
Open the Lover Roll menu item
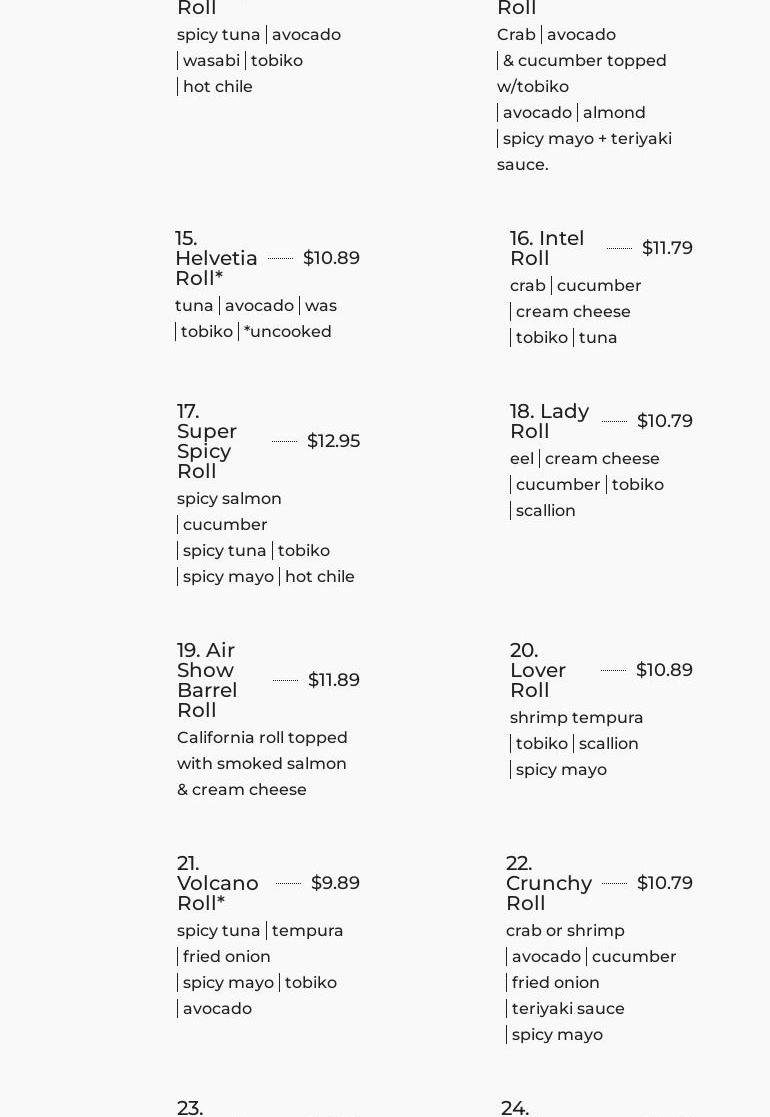[538, 670]
